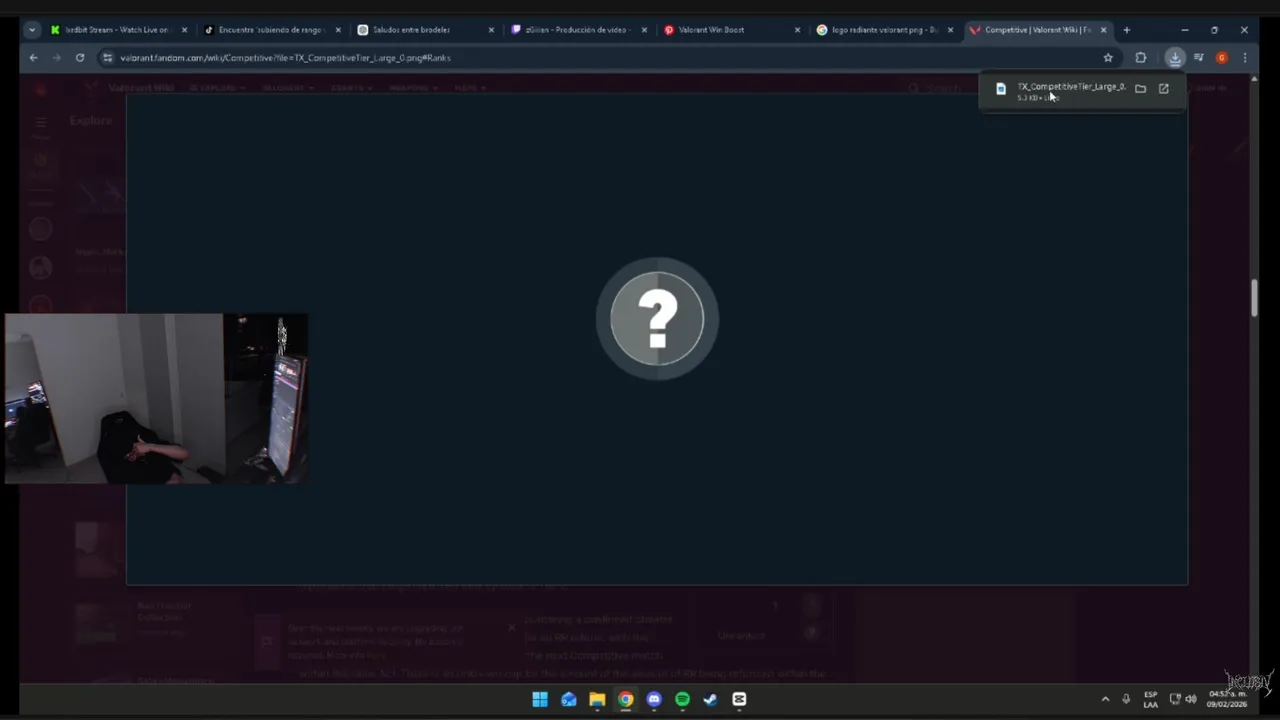Show hidden system tray icons
This screenshot has height=720, width=1280.
click(1105, 699)
